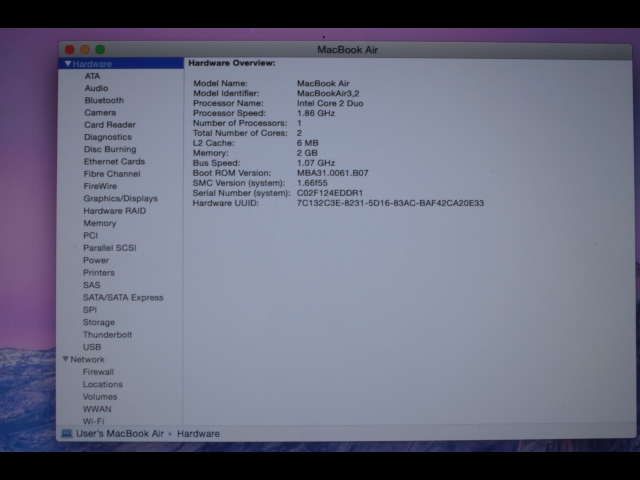Image resolution: width=640 pixels, height=480 pixels.
Task: Collapse the Hardware disclosure triangle
Action: pyautogui.click(x=68, y=64)
